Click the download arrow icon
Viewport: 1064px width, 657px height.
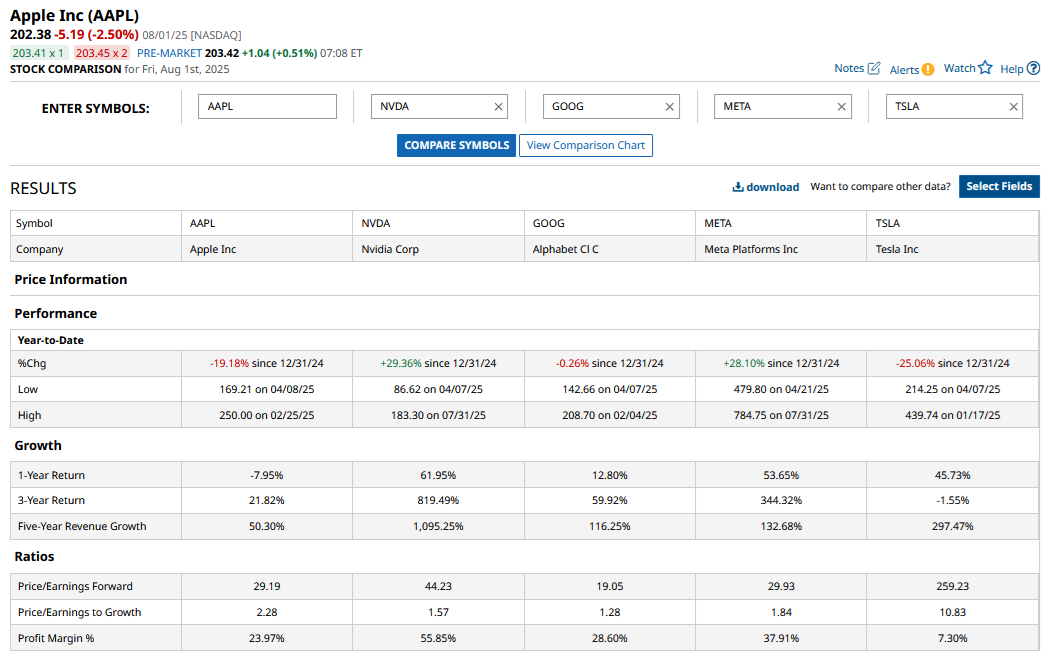click(738, 187)
